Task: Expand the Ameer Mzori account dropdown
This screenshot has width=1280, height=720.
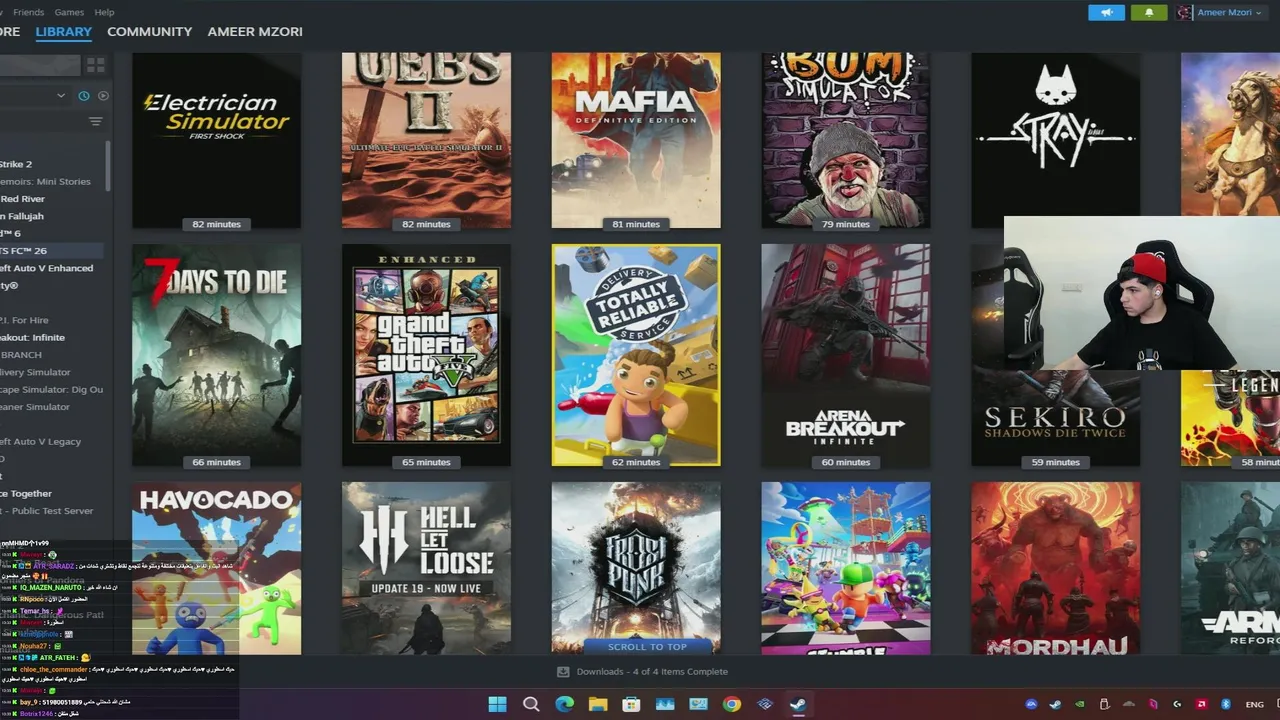Action: [1228, 13]
